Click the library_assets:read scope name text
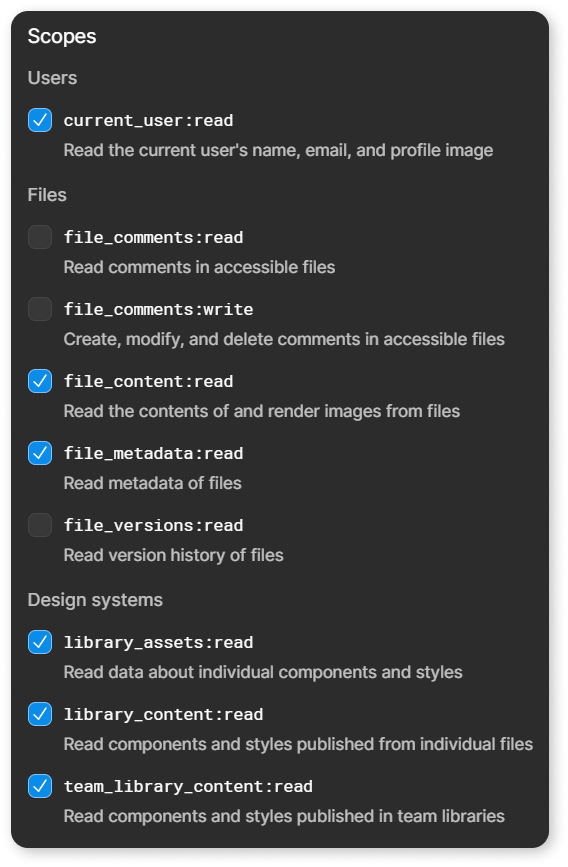 click(158, 643)
